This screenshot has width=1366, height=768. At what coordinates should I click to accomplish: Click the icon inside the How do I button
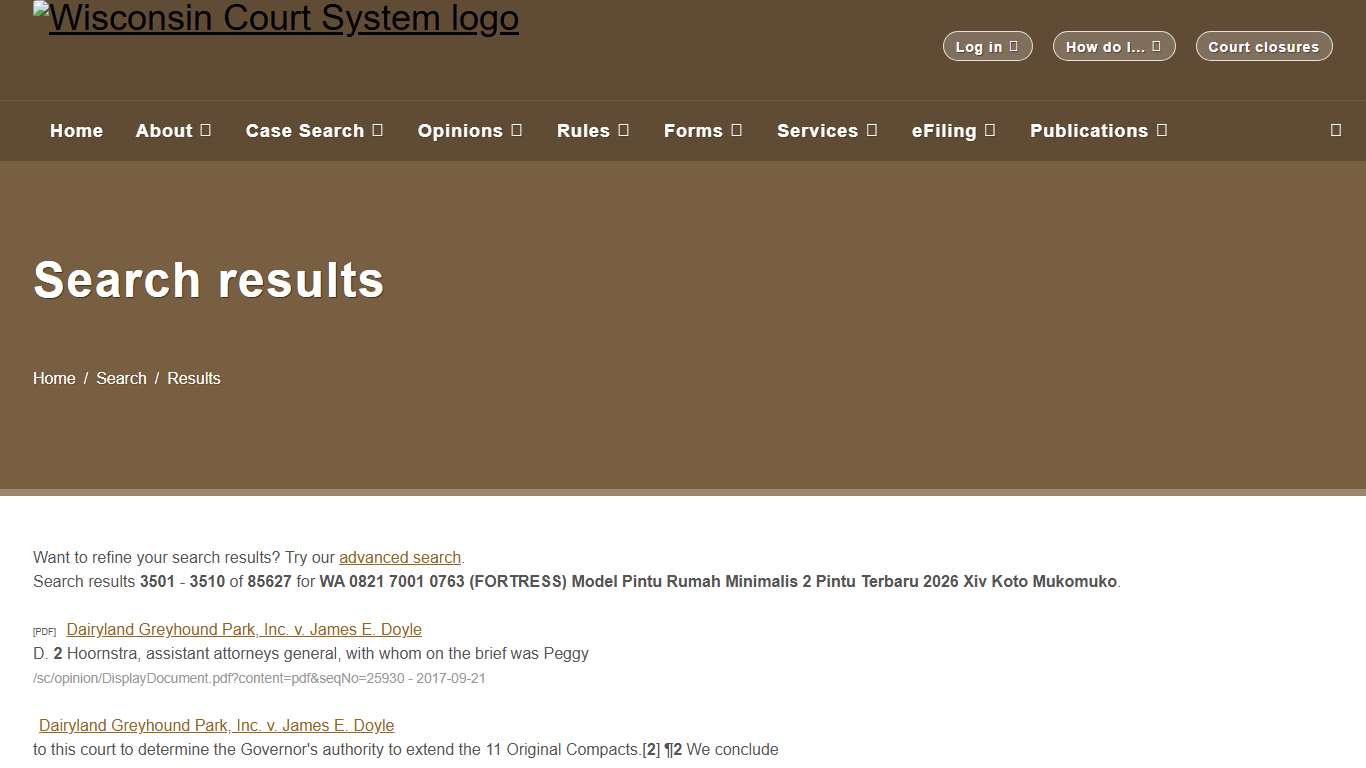click(x=1158, y=46)
